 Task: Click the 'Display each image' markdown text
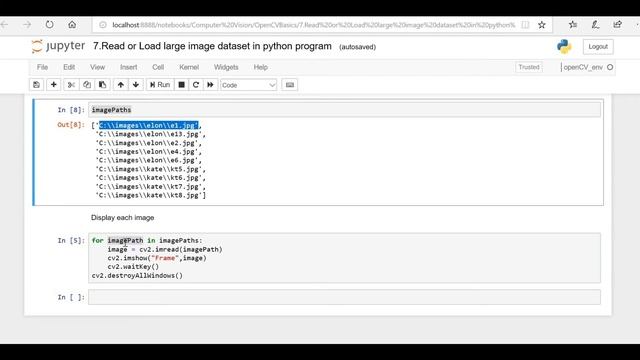click(x=122, y=218)
